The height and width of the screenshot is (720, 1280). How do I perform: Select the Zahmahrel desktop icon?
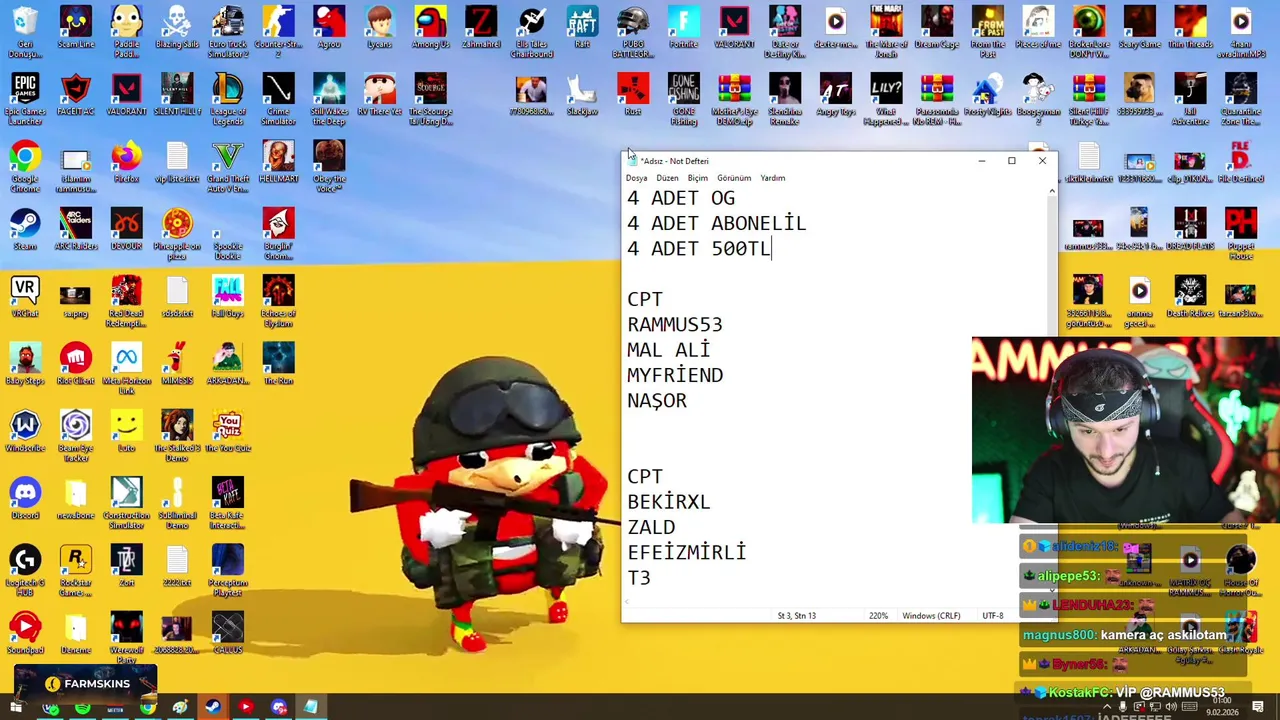coord(481,28)
